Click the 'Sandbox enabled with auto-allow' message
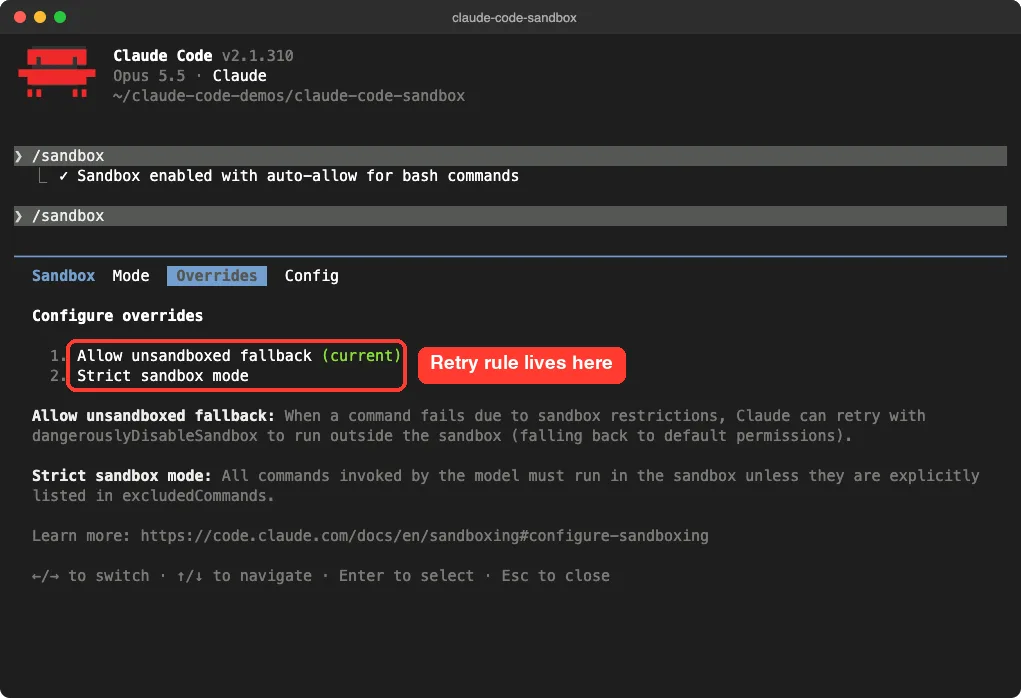Viewport: 1021px width, 698px height. 298,176
